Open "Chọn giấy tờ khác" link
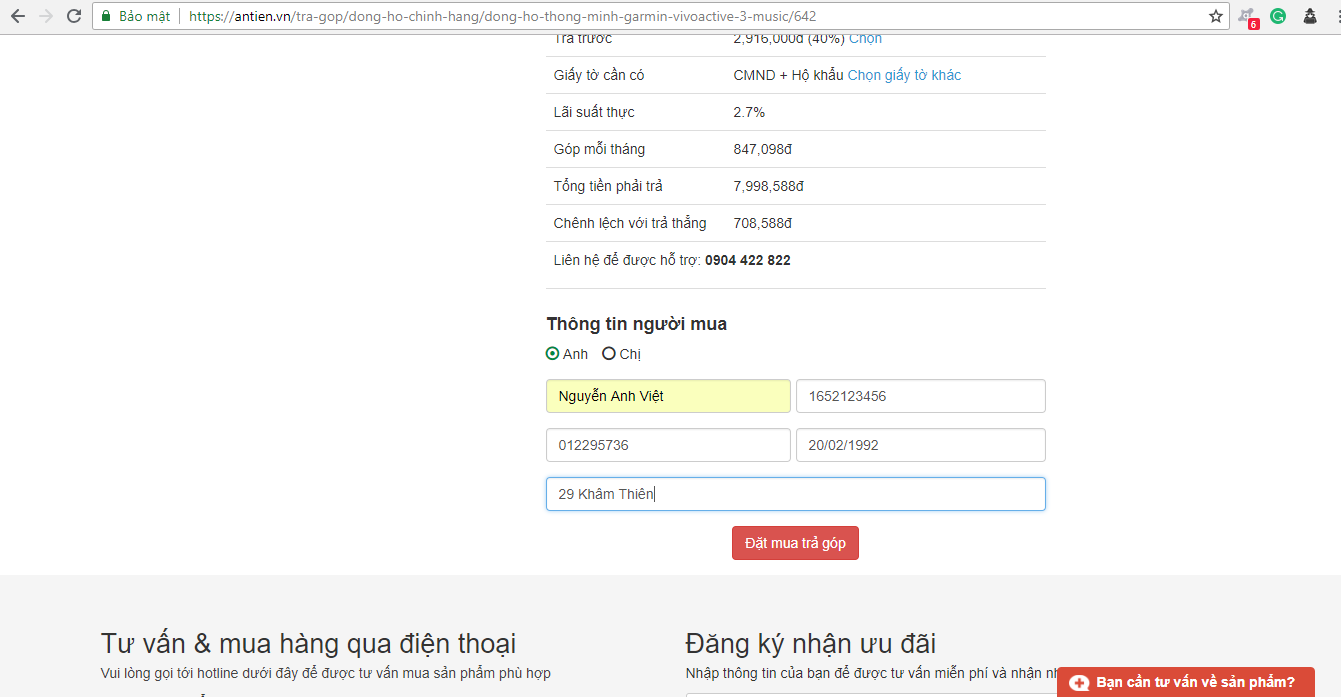Screen dimensions: 1341x697 coord(904,75)
